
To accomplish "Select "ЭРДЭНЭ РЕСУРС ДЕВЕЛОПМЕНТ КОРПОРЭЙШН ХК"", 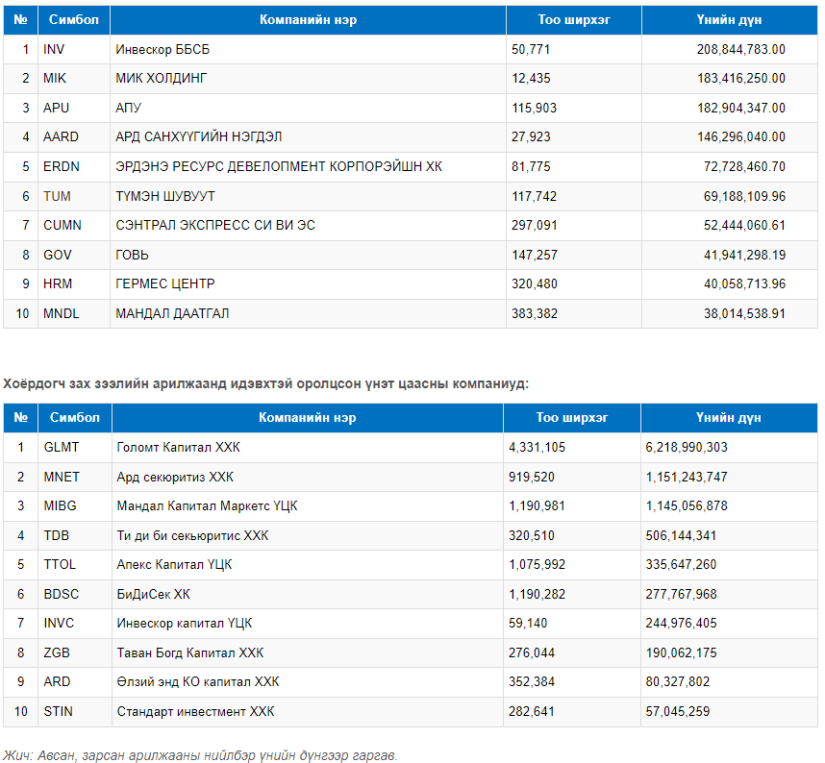I will [x=279, y=167].
